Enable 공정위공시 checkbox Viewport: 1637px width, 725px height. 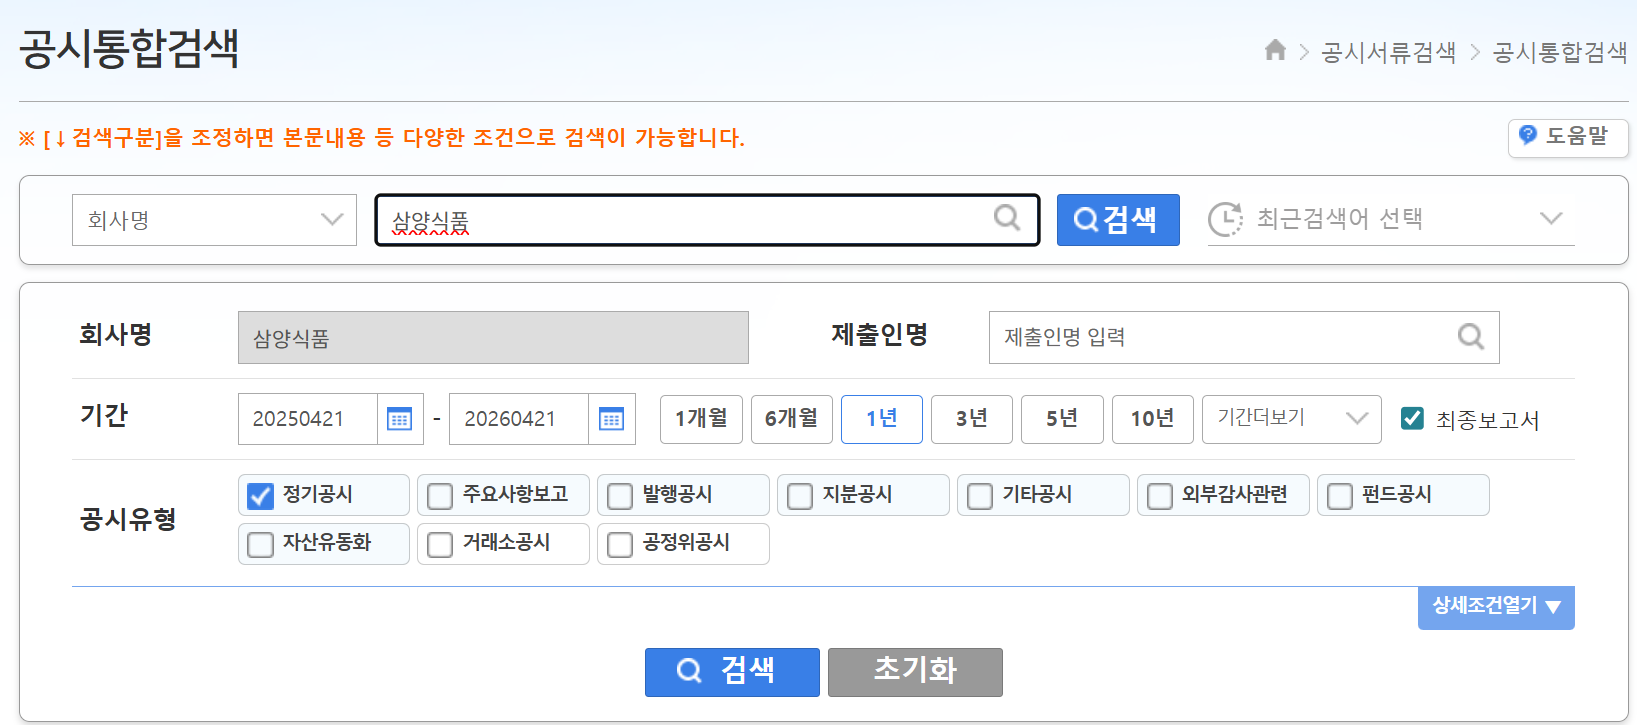coord(620,544)
